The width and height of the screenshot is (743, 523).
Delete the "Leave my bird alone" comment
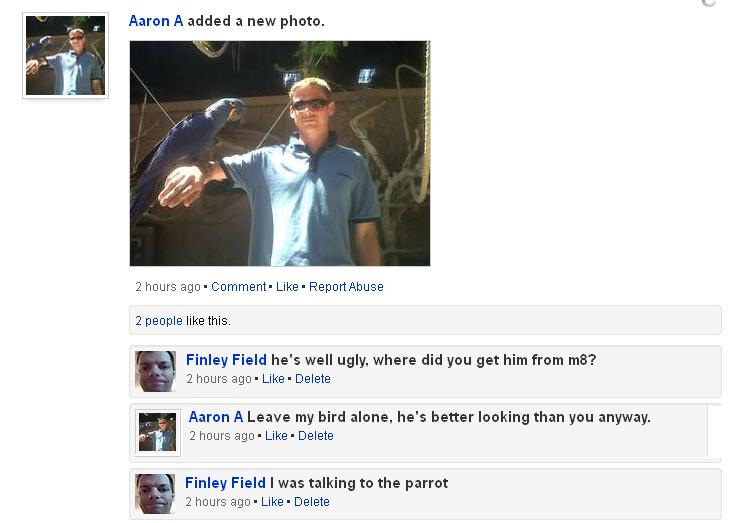click(316, 436)
